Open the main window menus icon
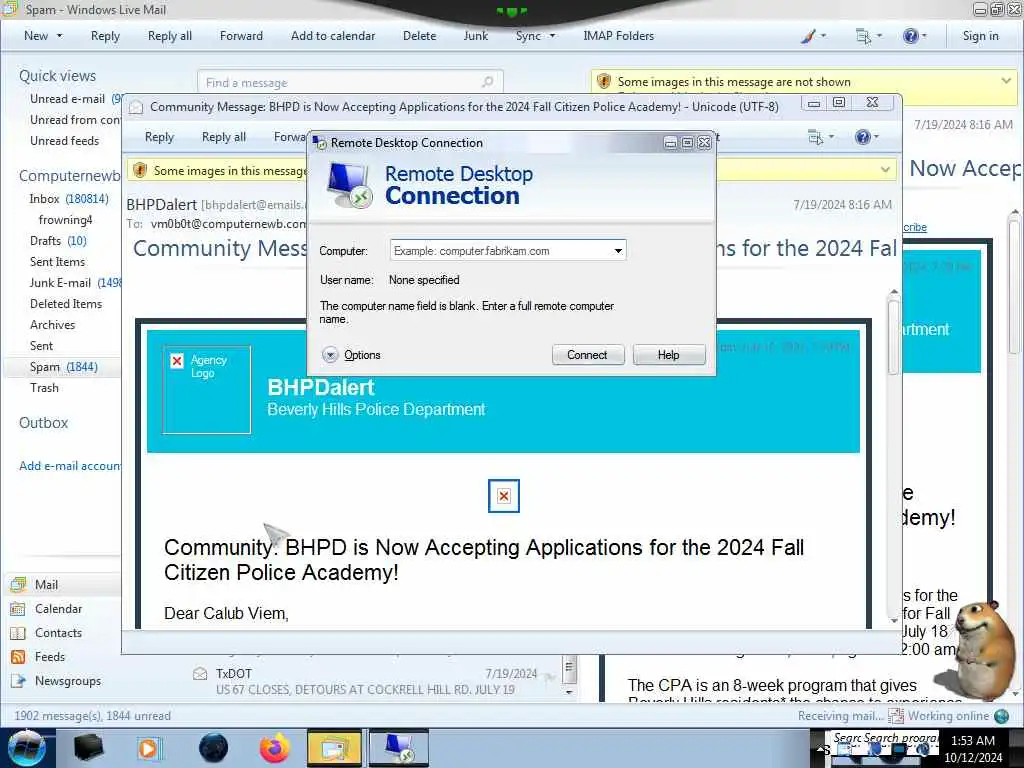This screenshot has width=1024, height=768. pos(869,36)
